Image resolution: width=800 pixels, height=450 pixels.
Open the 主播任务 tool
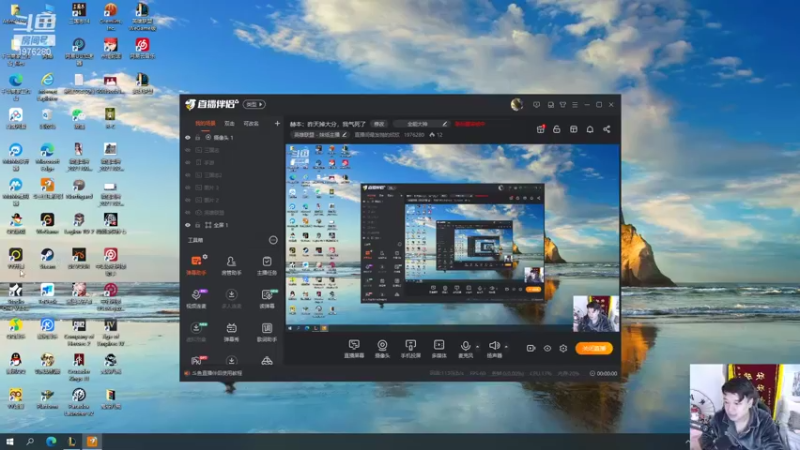(x=266, y=265)
